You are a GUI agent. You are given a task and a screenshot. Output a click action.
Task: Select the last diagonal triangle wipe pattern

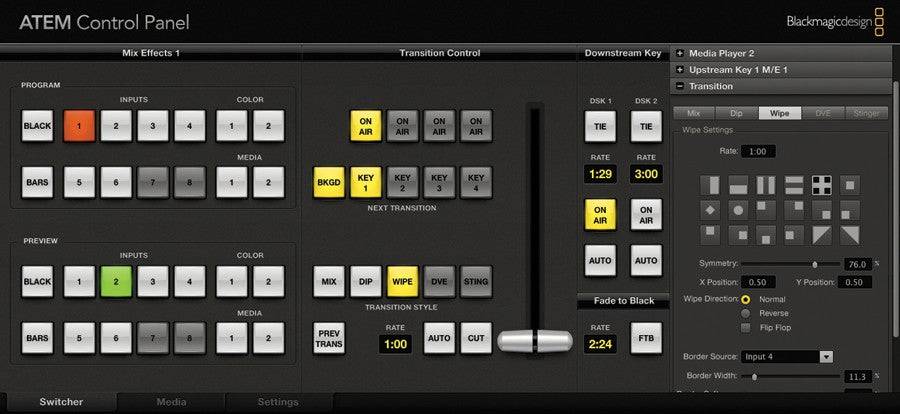tap(850, 235)
